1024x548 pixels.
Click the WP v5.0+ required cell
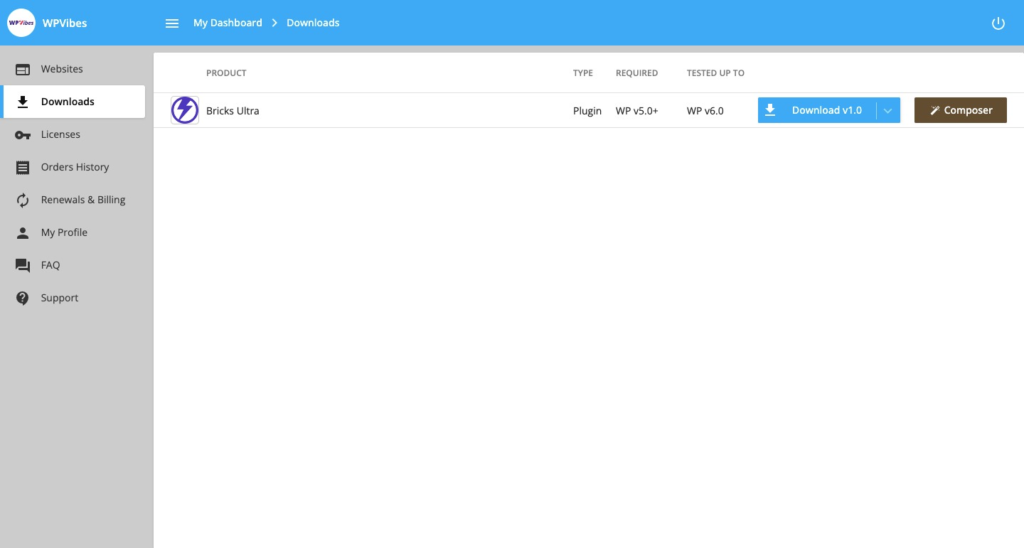637,111
